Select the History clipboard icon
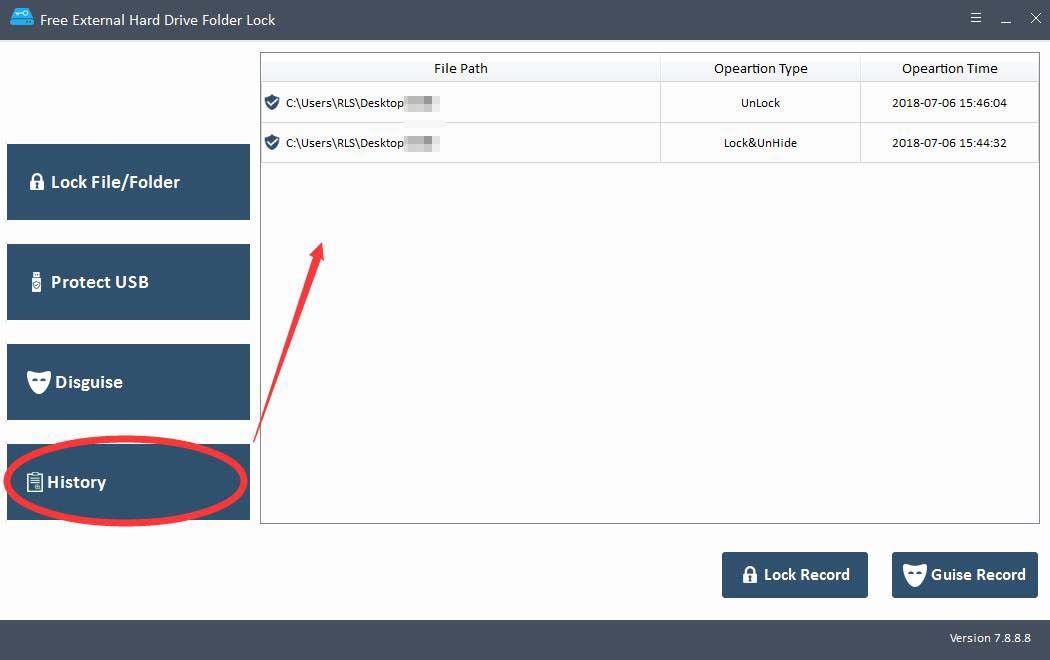Image resolution: width=1050 pixels, height=660 pixels. point(35,482)
